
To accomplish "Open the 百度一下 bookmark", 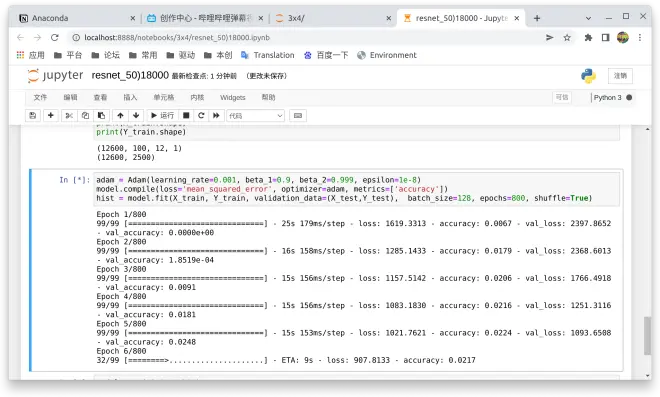I will pyautogui.click(x=326, y=55).
